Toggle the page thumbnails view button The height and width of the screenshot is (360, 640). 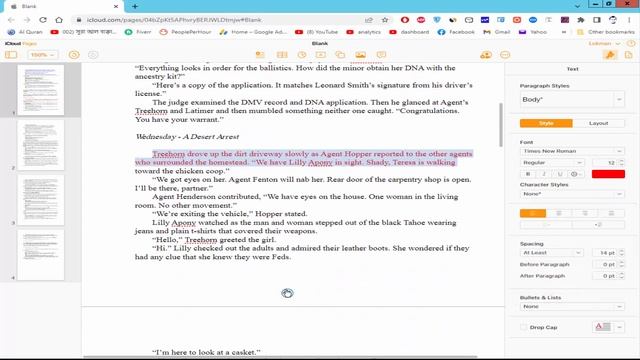[x=11, y=55]
